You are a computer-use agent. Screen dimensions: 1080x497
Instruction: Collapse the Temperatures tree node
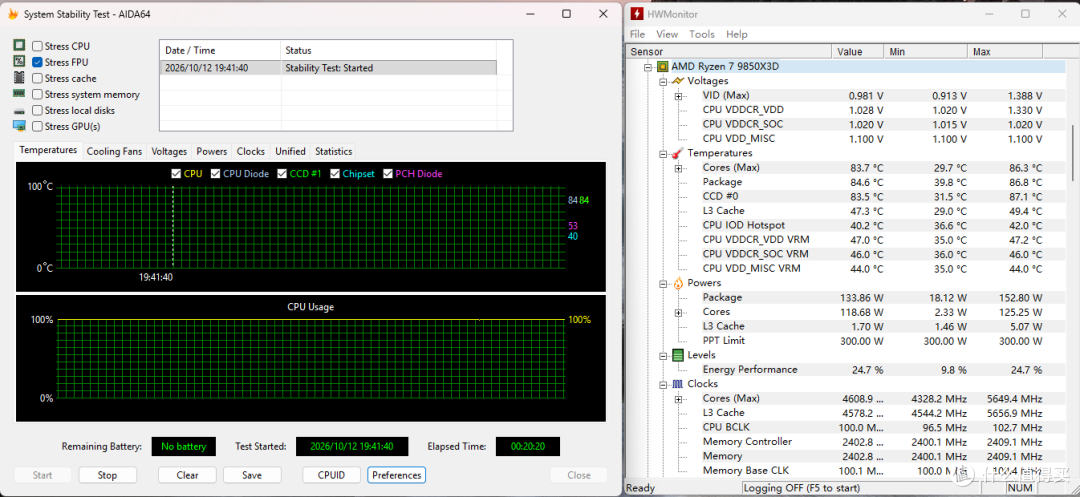point(663,153)
